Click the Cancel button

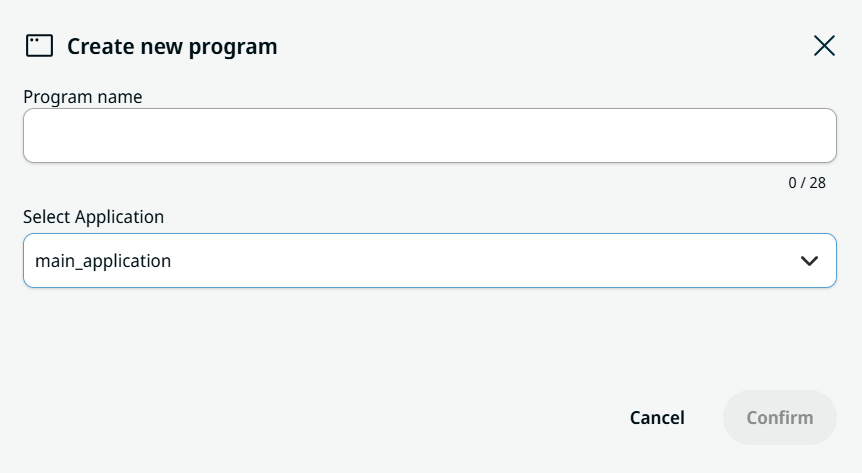click(657, 417)
